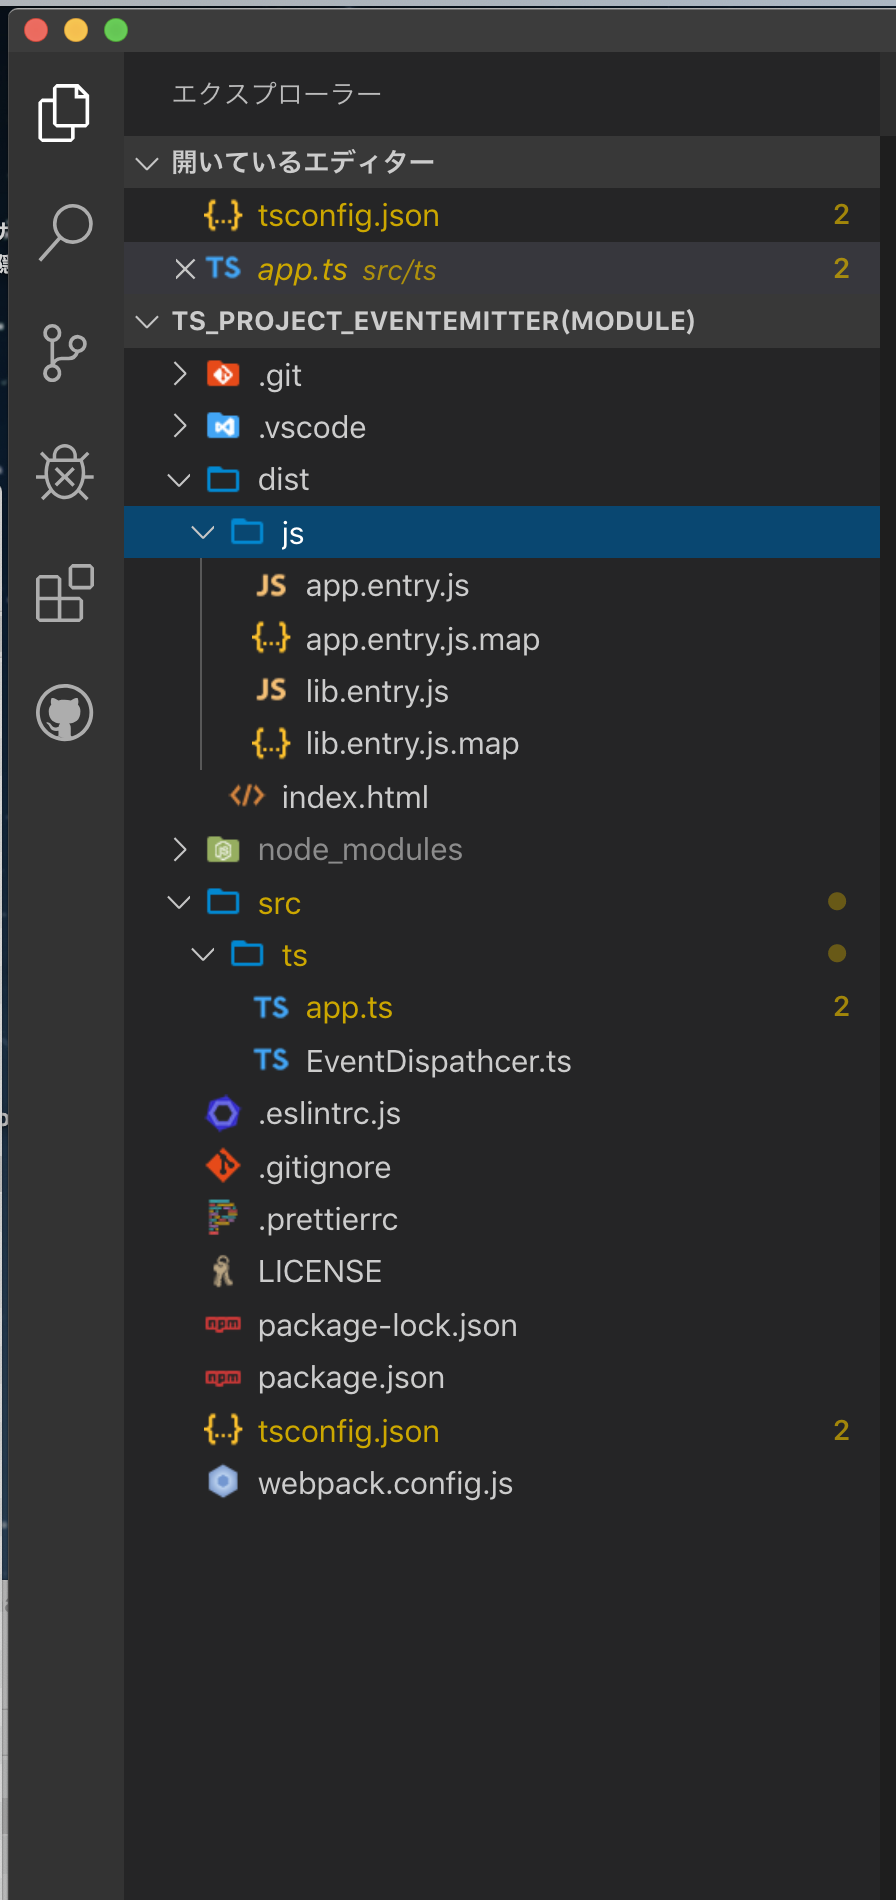Collapse the TS_PROJECT_EVENTEMITTER(MODULE) project section
The width and height of the screenshot is (896, 1900).
[x=148, y=321]
